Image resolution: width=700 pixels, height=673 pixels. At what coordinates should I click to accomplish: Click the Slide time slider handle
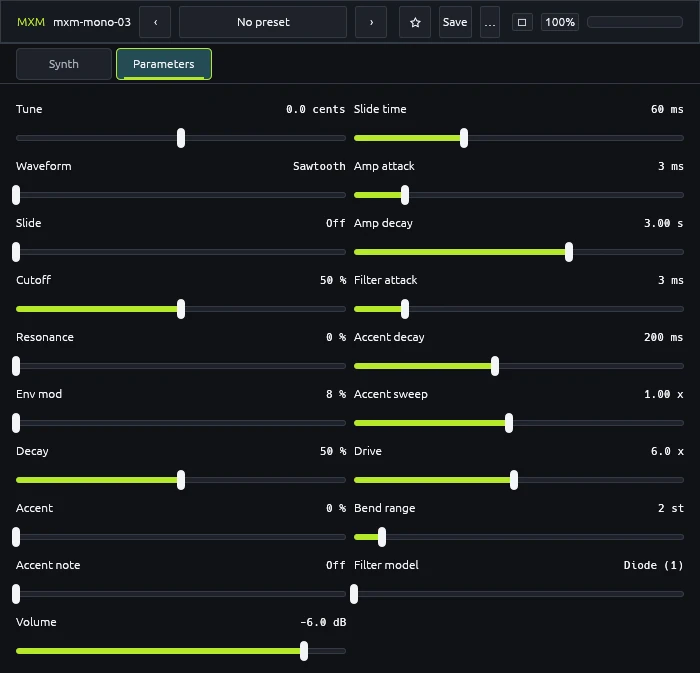pos(464,138)
